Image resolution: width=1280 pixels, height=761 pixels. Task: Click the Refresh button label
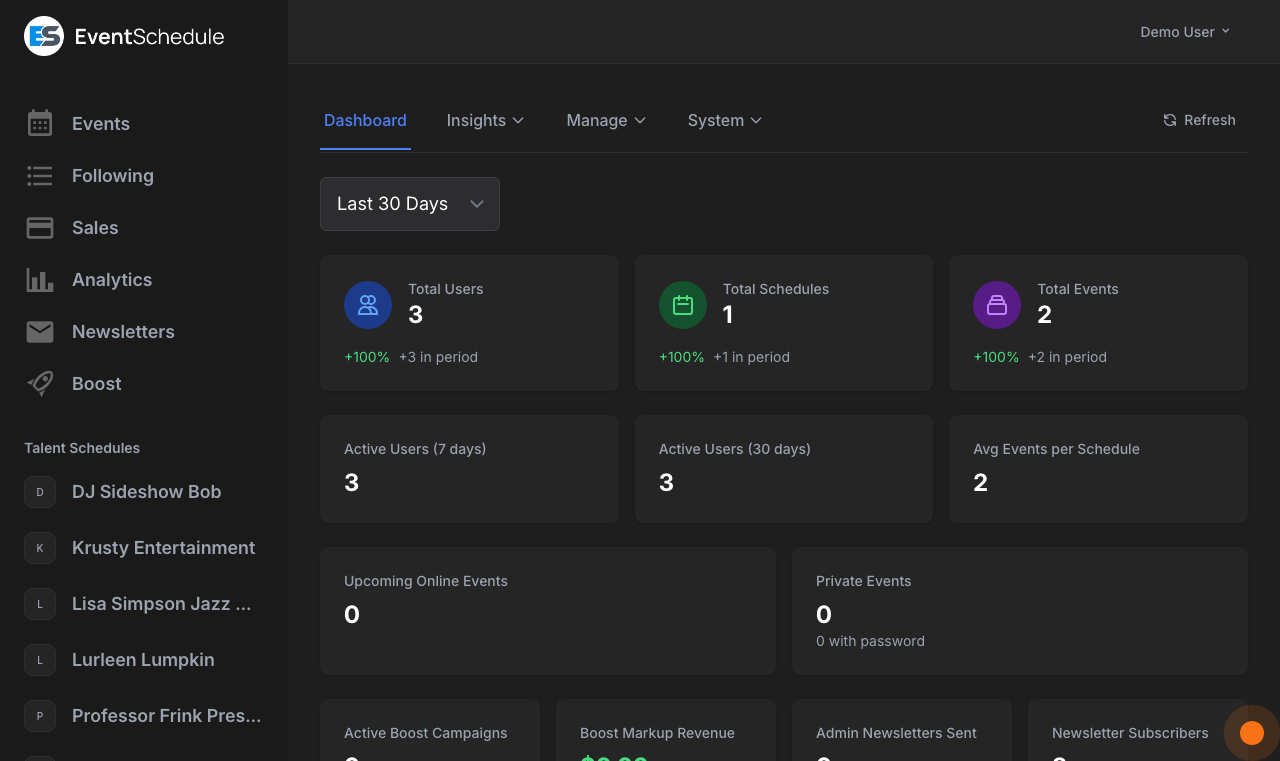(x=1210, y=120)
